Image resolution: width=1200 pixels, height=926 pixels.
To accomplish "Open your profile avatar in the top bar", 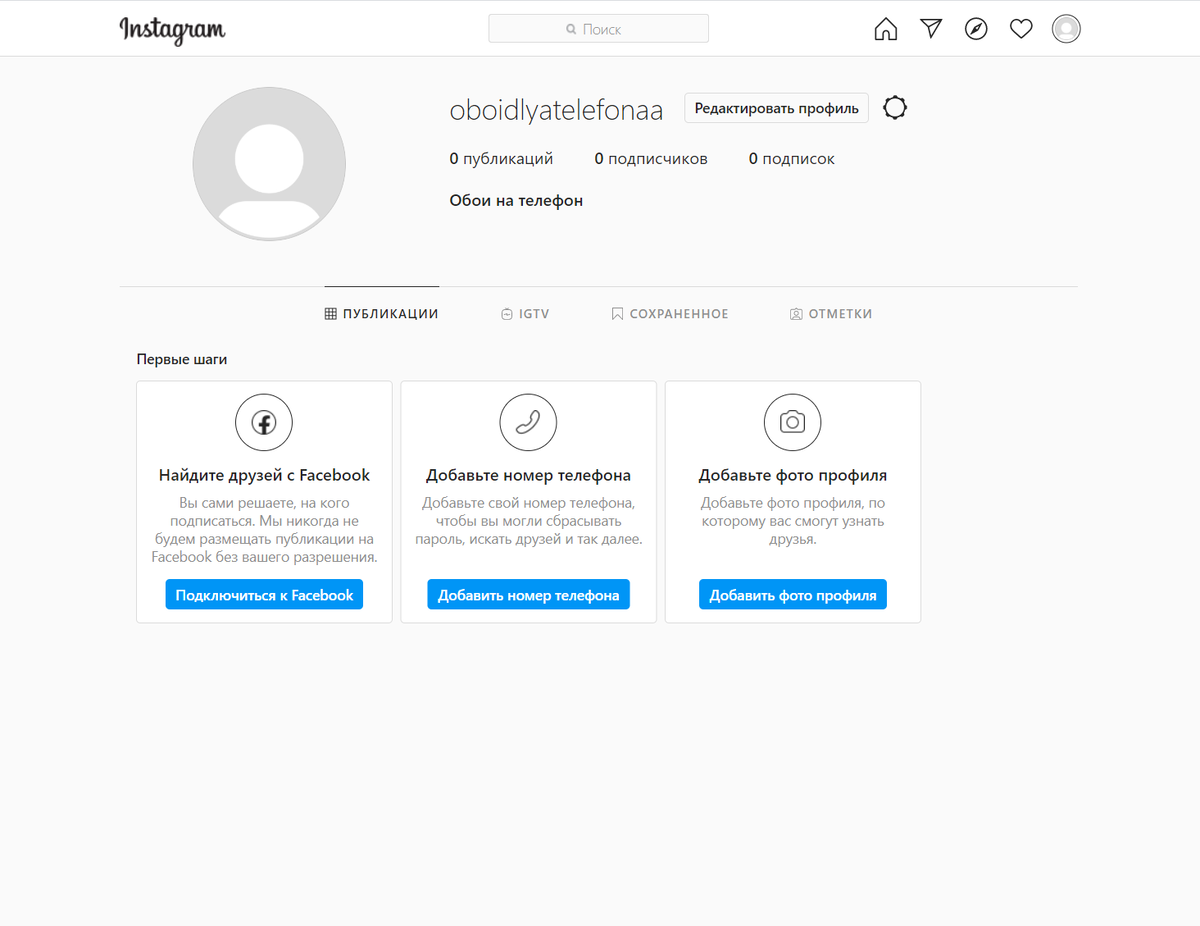I will point(1066,28).
